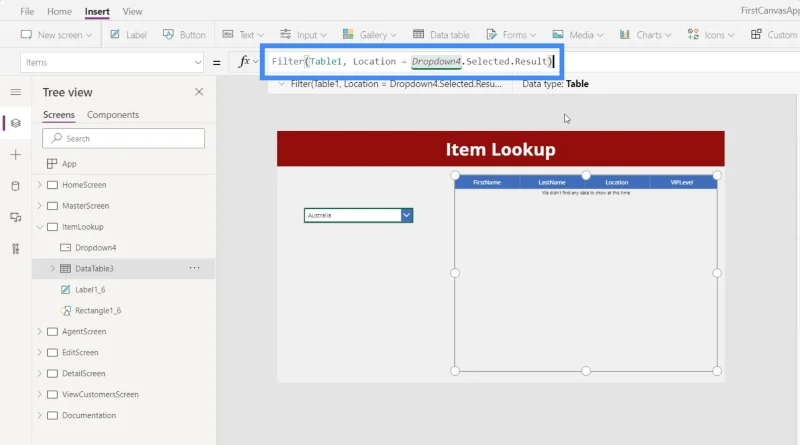800x445 pixels.
Task: Click the Dropdown4 control icon in tree
Action: point(65,248)
